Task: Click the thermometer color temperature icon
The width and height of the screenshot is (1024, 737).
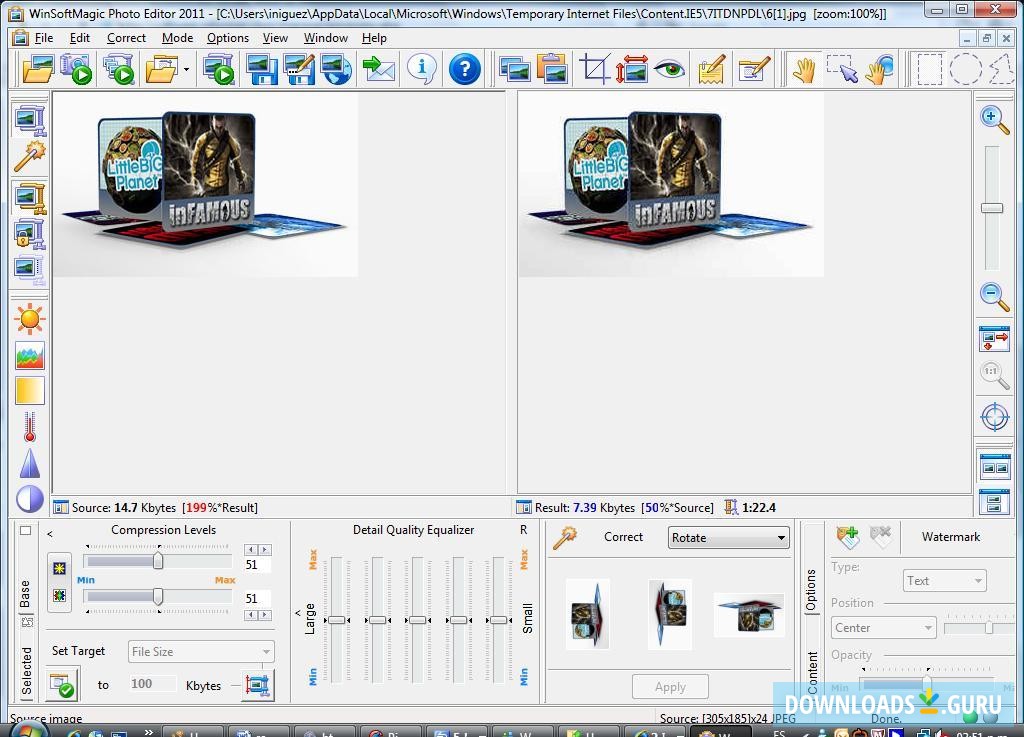Action: (x=29, y=427)
